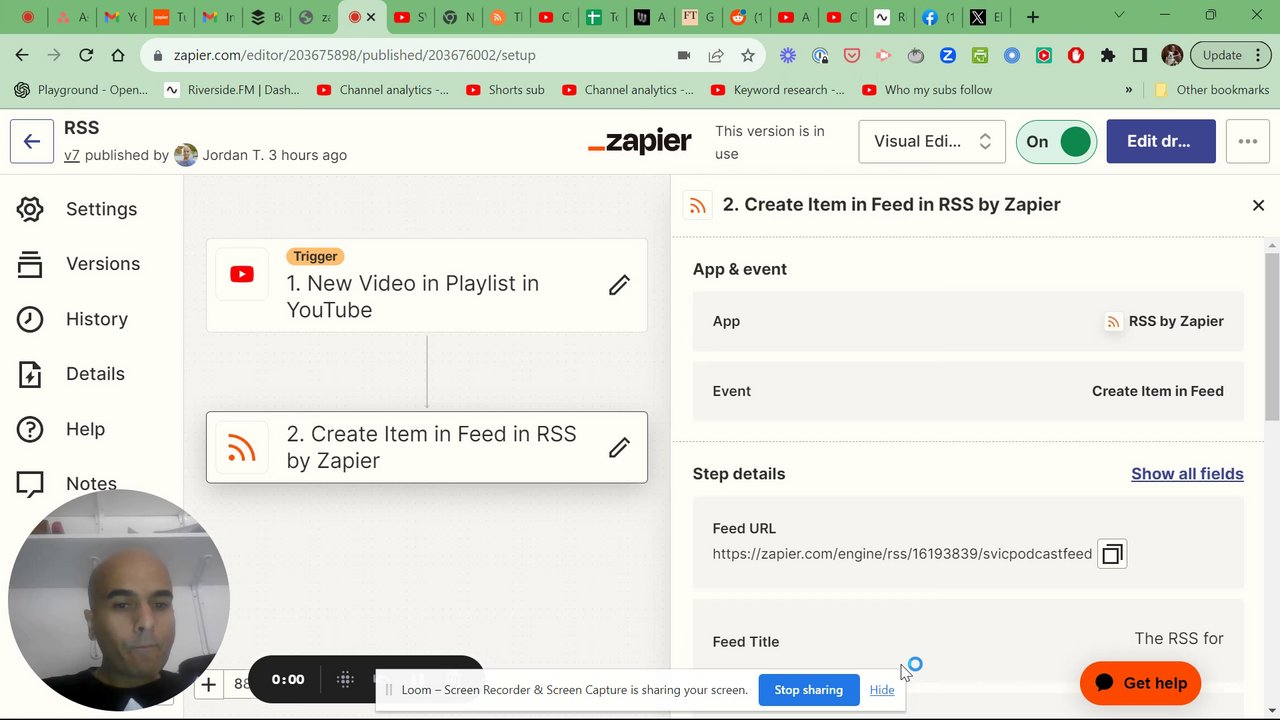
Task: Open the Details panel
Action: pos(70,374)
